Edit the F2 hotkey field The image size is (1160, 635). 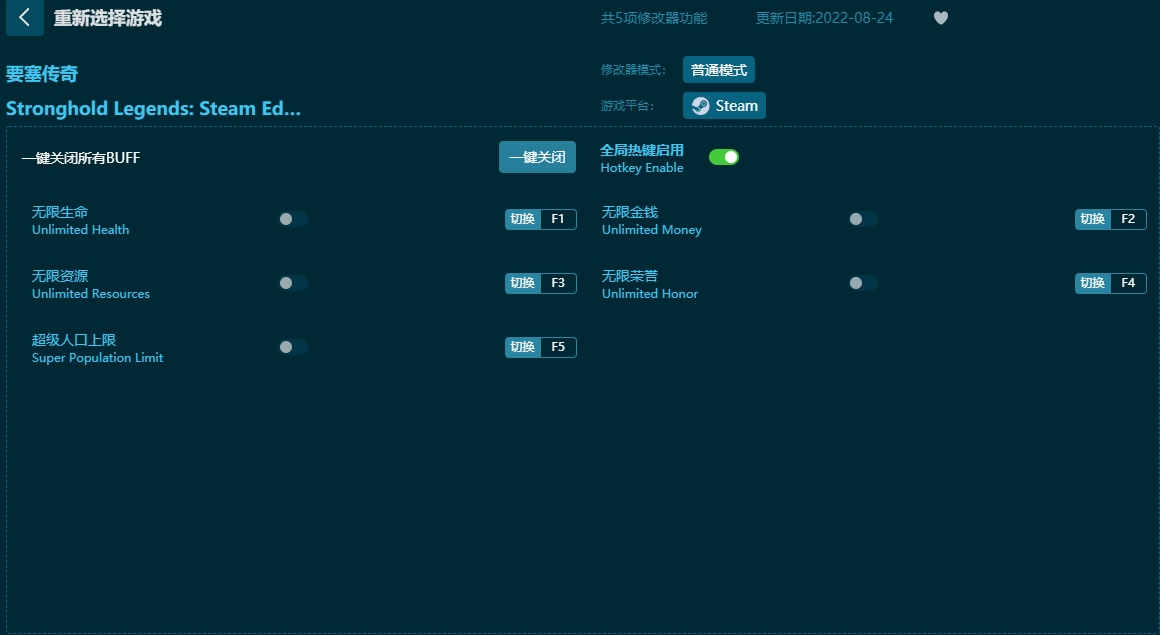(1127, 219)
